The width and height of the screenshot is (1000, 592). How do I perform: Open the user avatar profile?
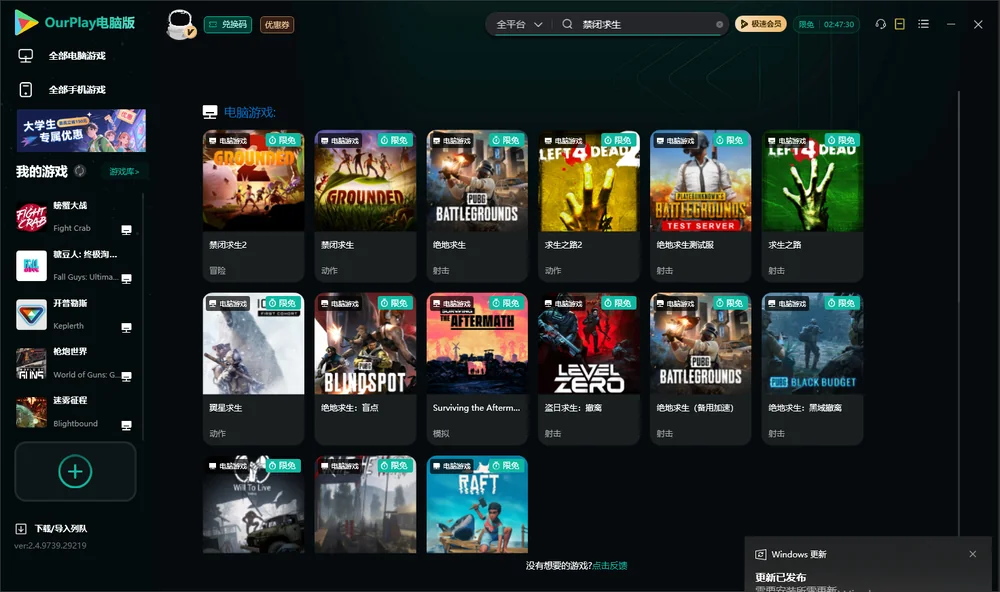(x=180, y=24)
